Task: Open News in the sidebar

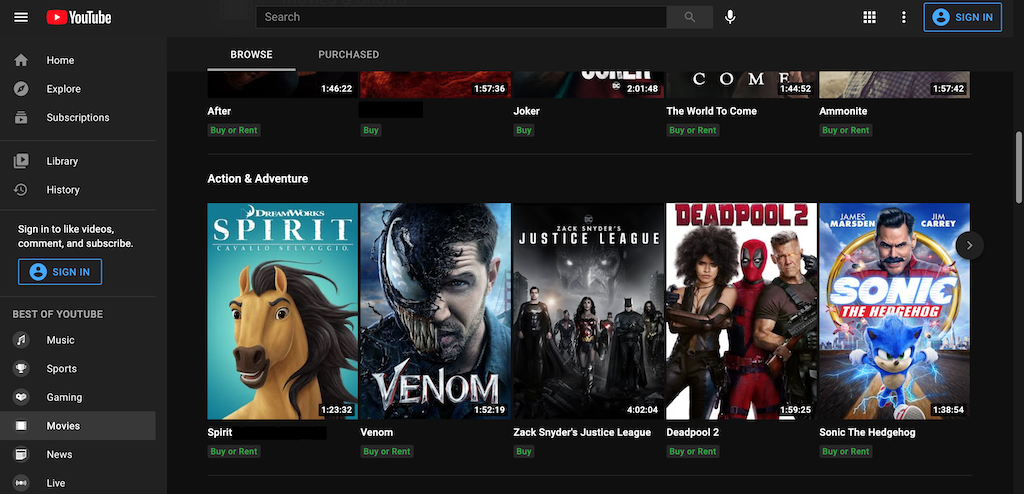Action: coord(78,454)
